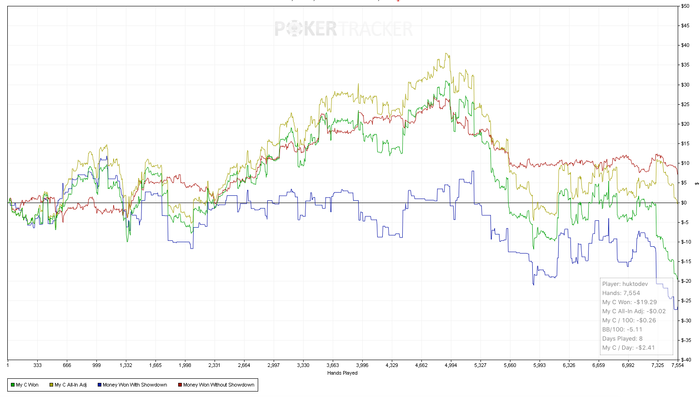Click 'My C / 100: -$0.26' stats line
The height and width of the screenshot is (397, 700).
(x=629, y=320)
